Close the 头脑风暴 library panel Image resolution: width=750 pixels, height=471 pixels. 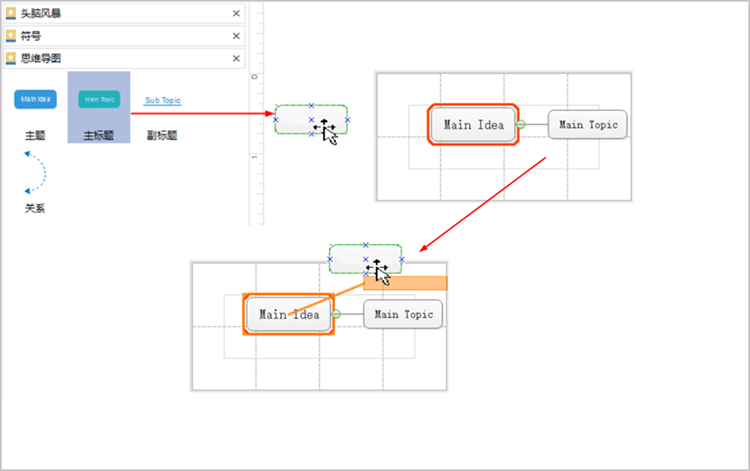pyautogui.click(x=236, y=13)
